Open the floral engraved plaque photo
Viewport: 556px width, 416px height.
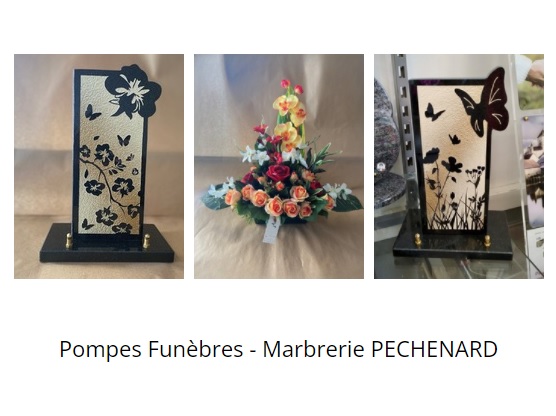99,166
